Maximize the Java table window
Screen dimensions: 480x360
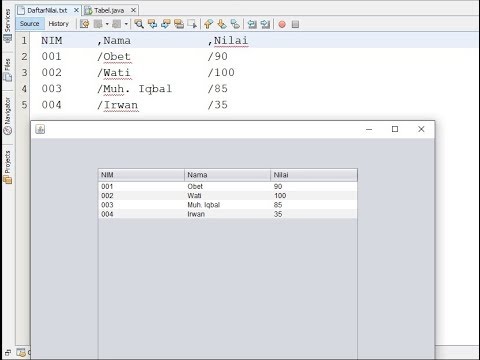395,129
